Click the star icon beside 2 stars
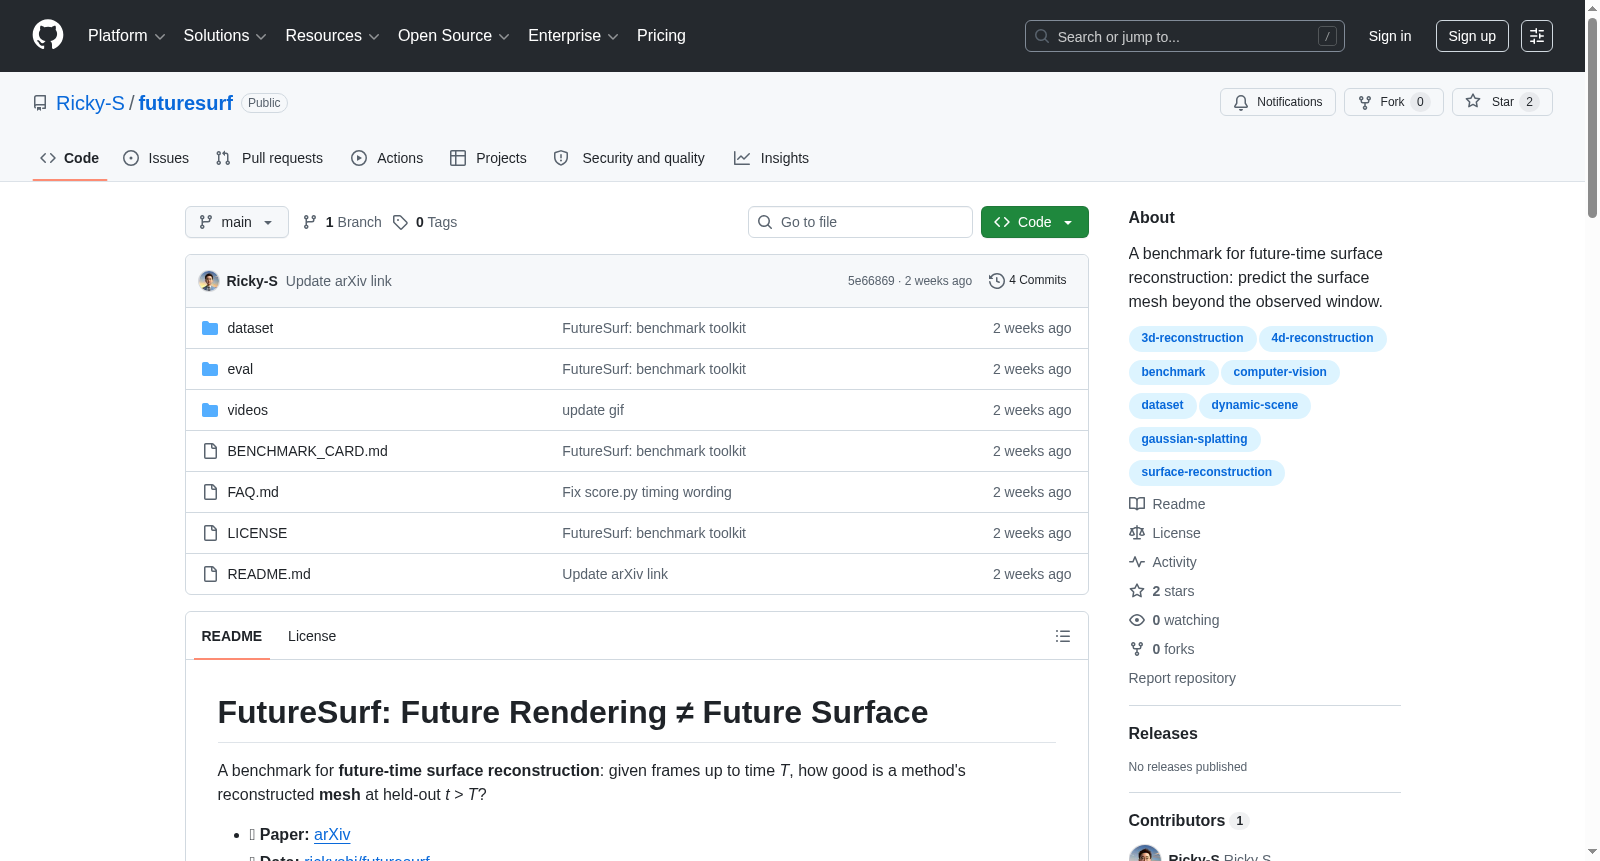This screenshot has width=1600, height=861. click(x=1137, y=591)
